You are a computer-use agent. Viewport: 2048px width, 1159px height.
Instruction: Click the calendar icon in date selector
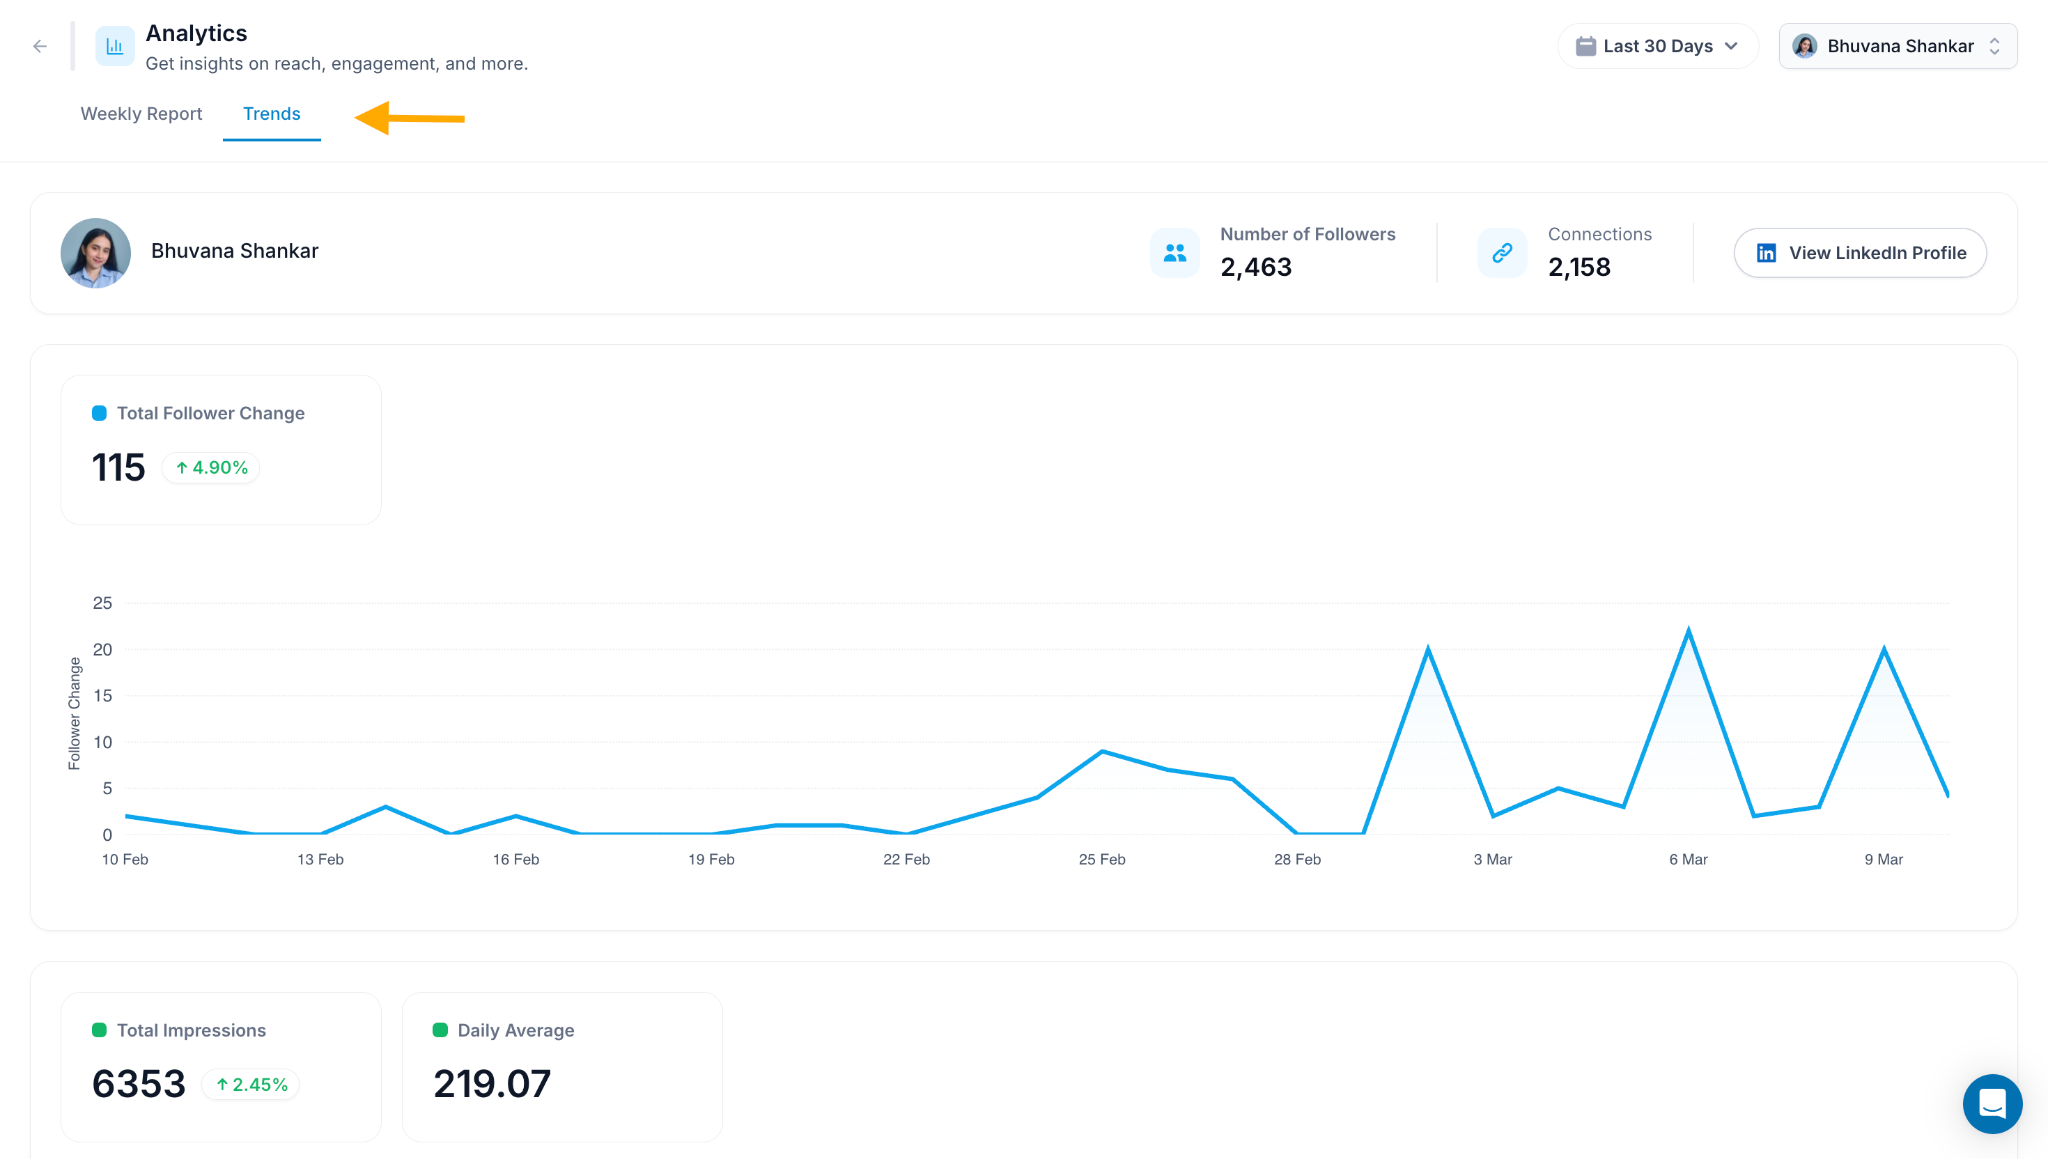coord(1585,46)
